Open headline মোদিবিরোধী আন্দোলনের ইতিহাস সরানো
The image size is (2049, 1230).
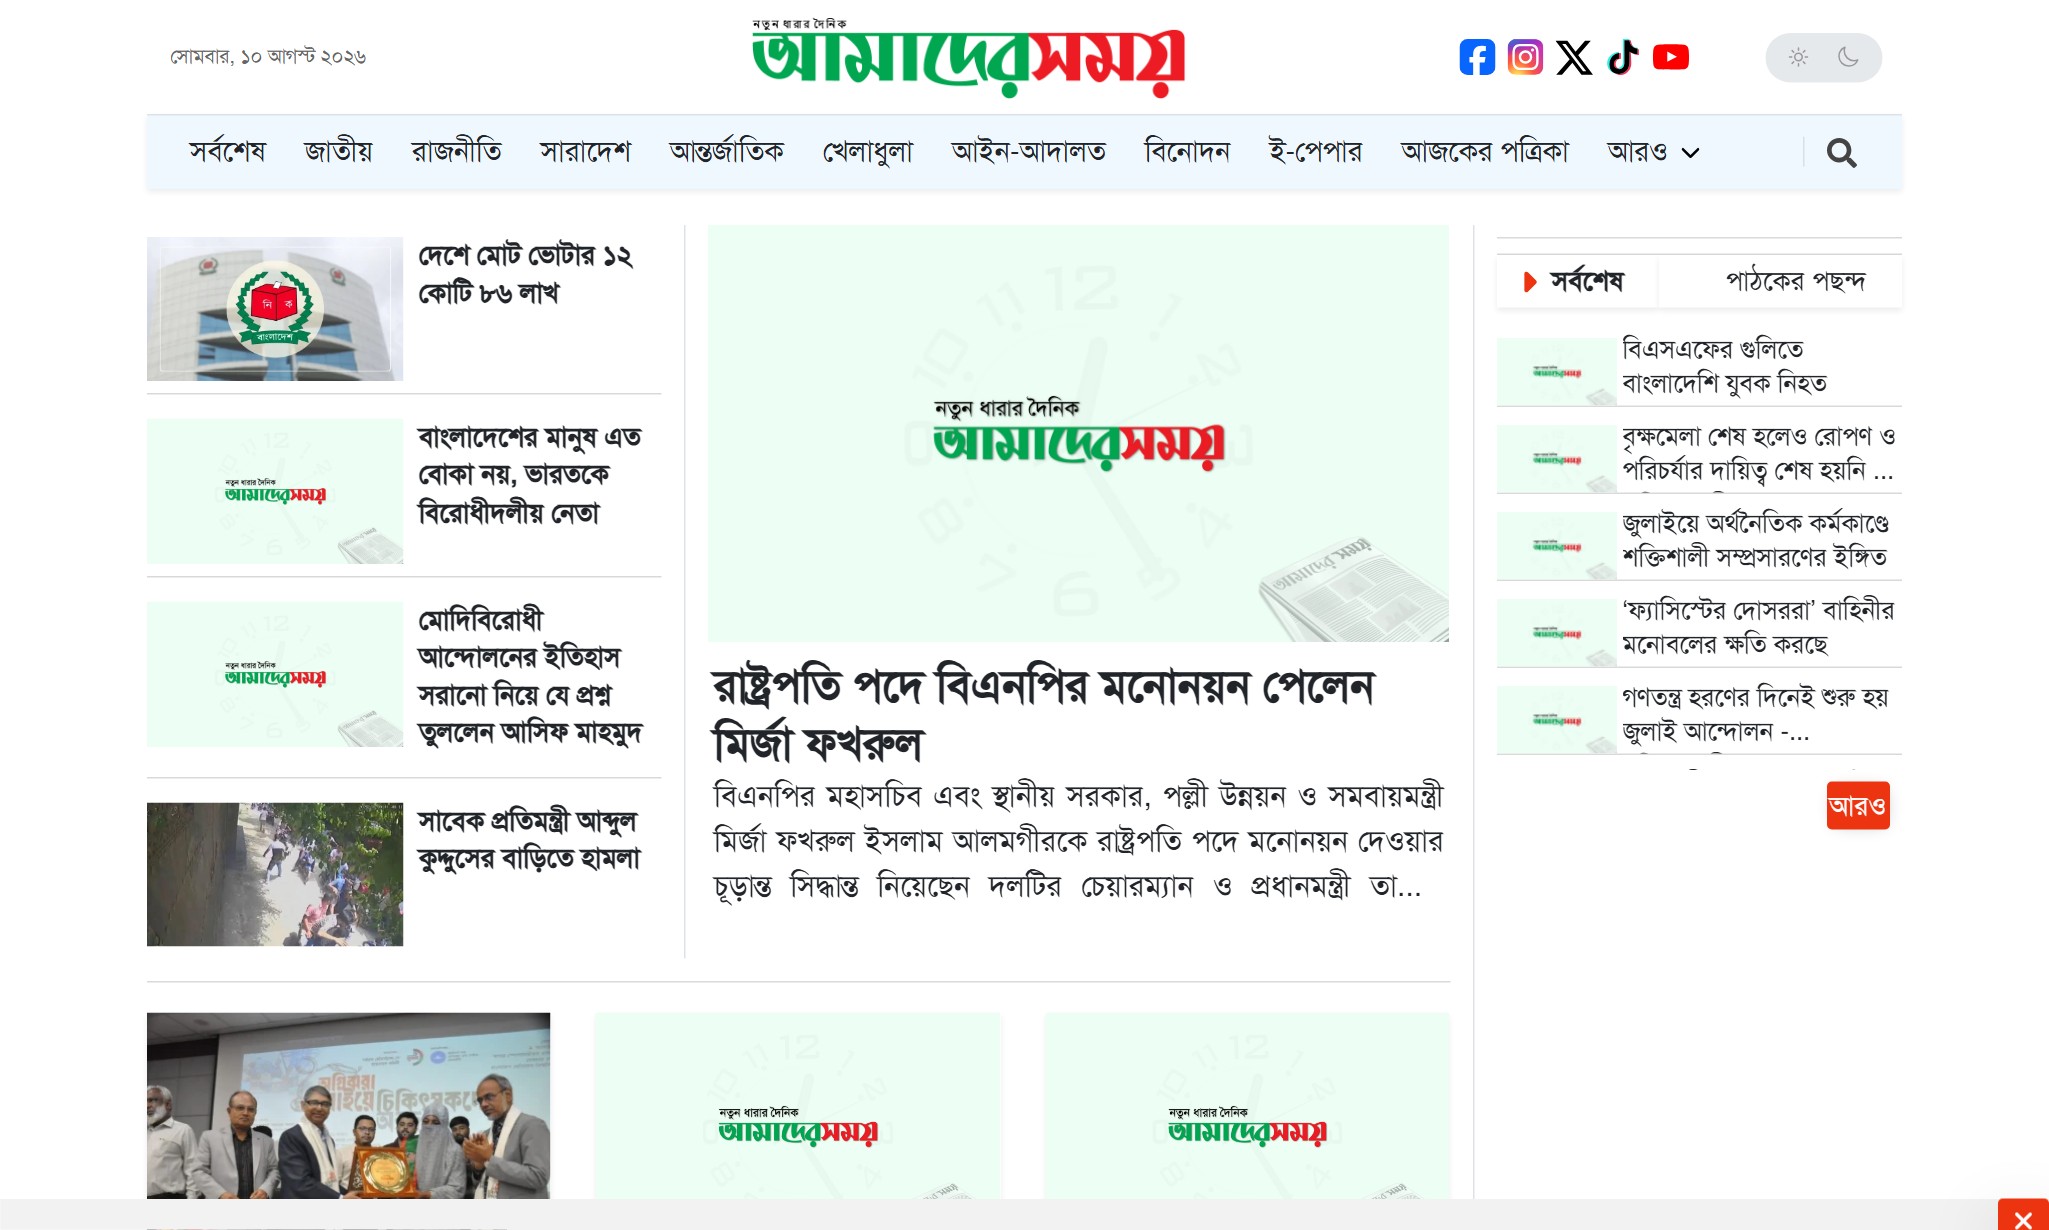pyautogui.click(x=529, y=676)
